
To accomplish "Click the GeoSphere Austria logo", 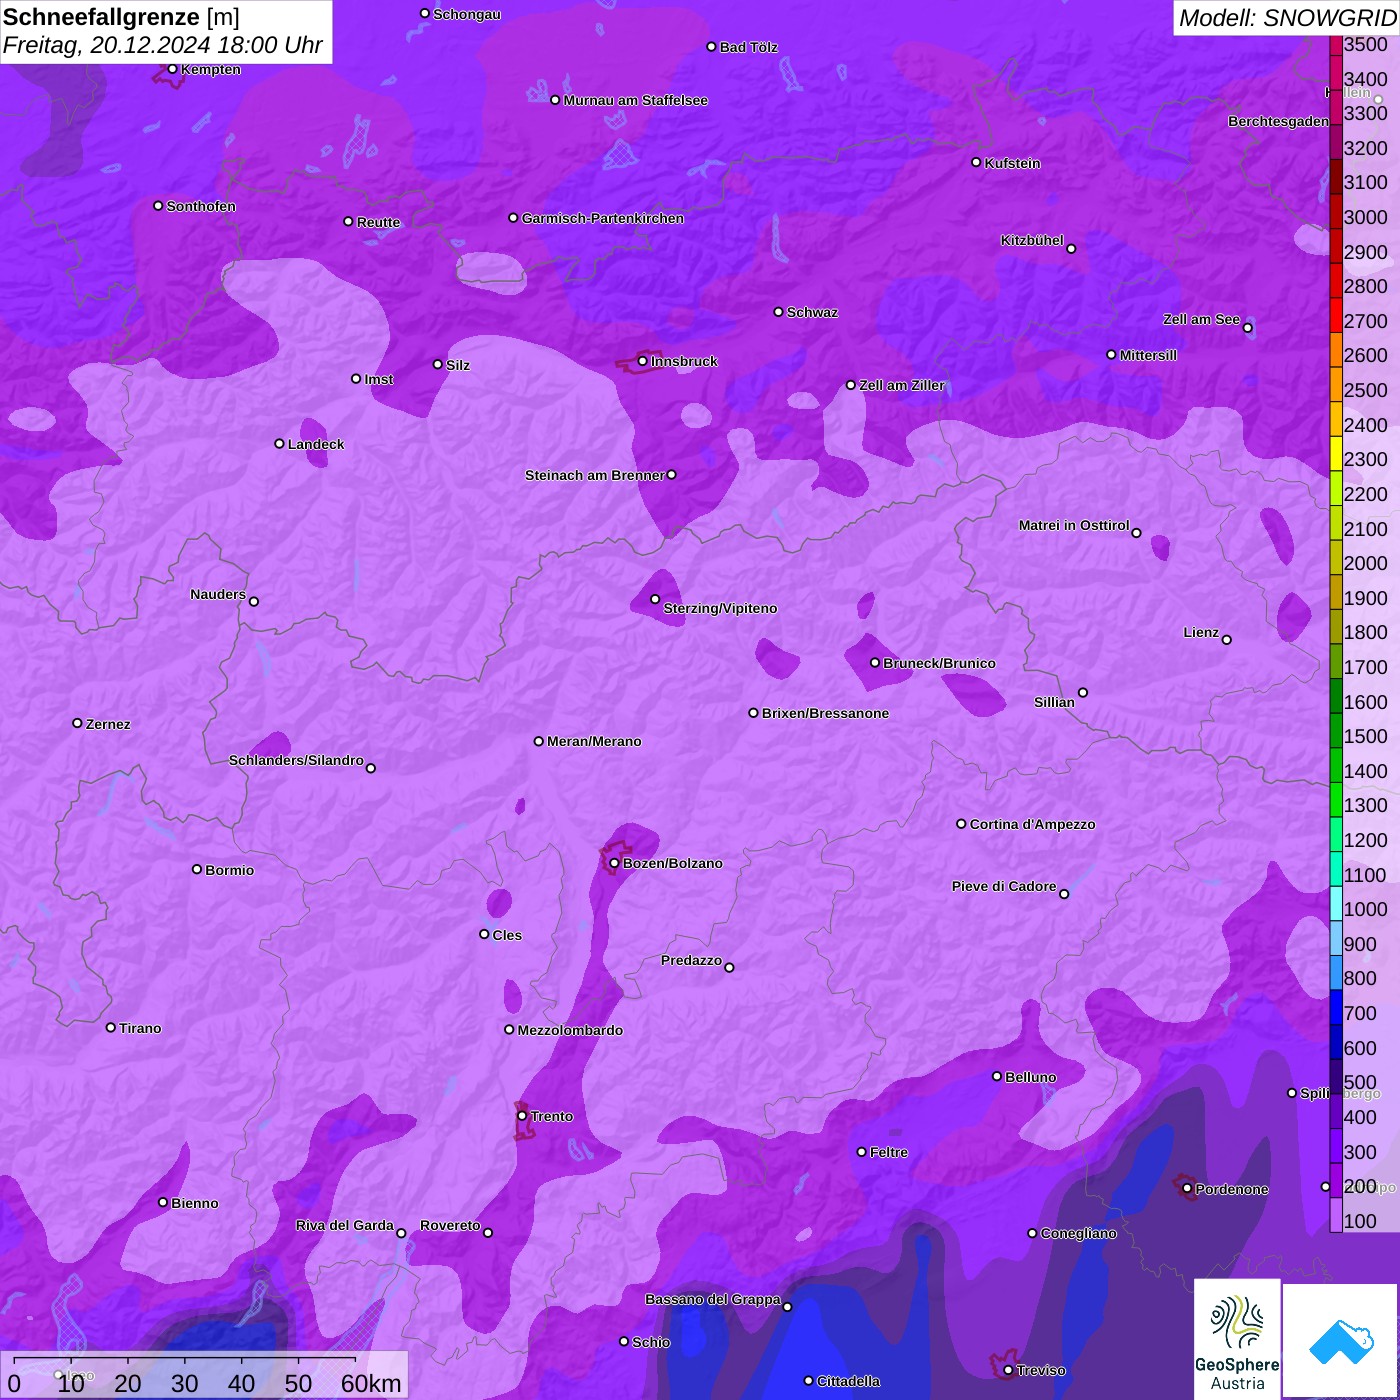I will coord(1237,1340).
